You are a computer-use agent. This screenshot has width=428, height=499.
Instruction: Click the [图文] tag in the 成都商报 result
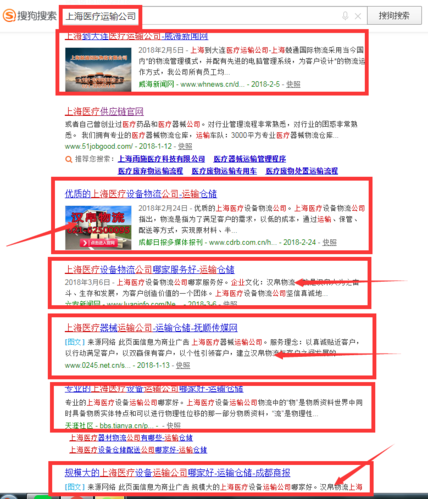75,487
